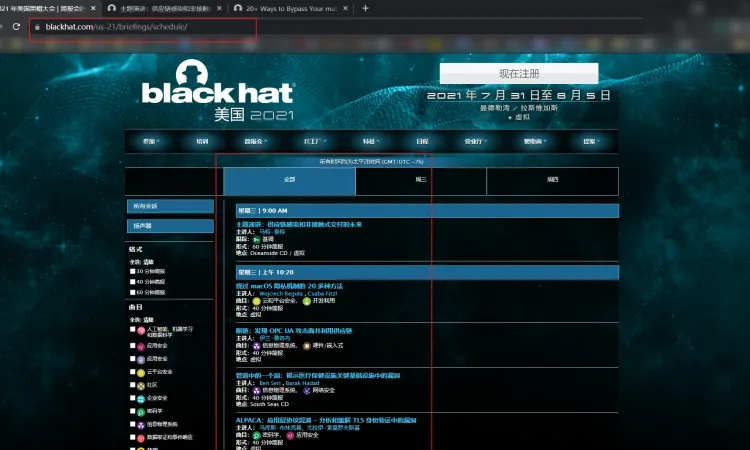Click the 硬件/嵌入式 icon in OPC UA session

(x=307, y=346)
